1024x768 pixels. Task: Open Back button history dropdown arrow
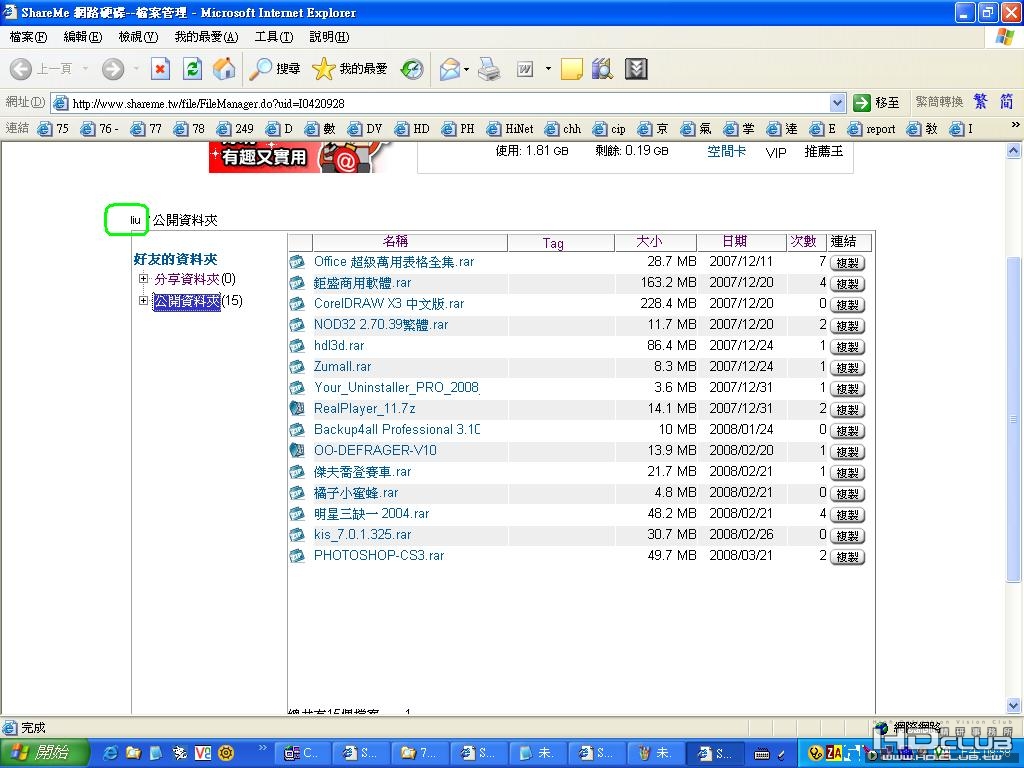coord(85,69)
